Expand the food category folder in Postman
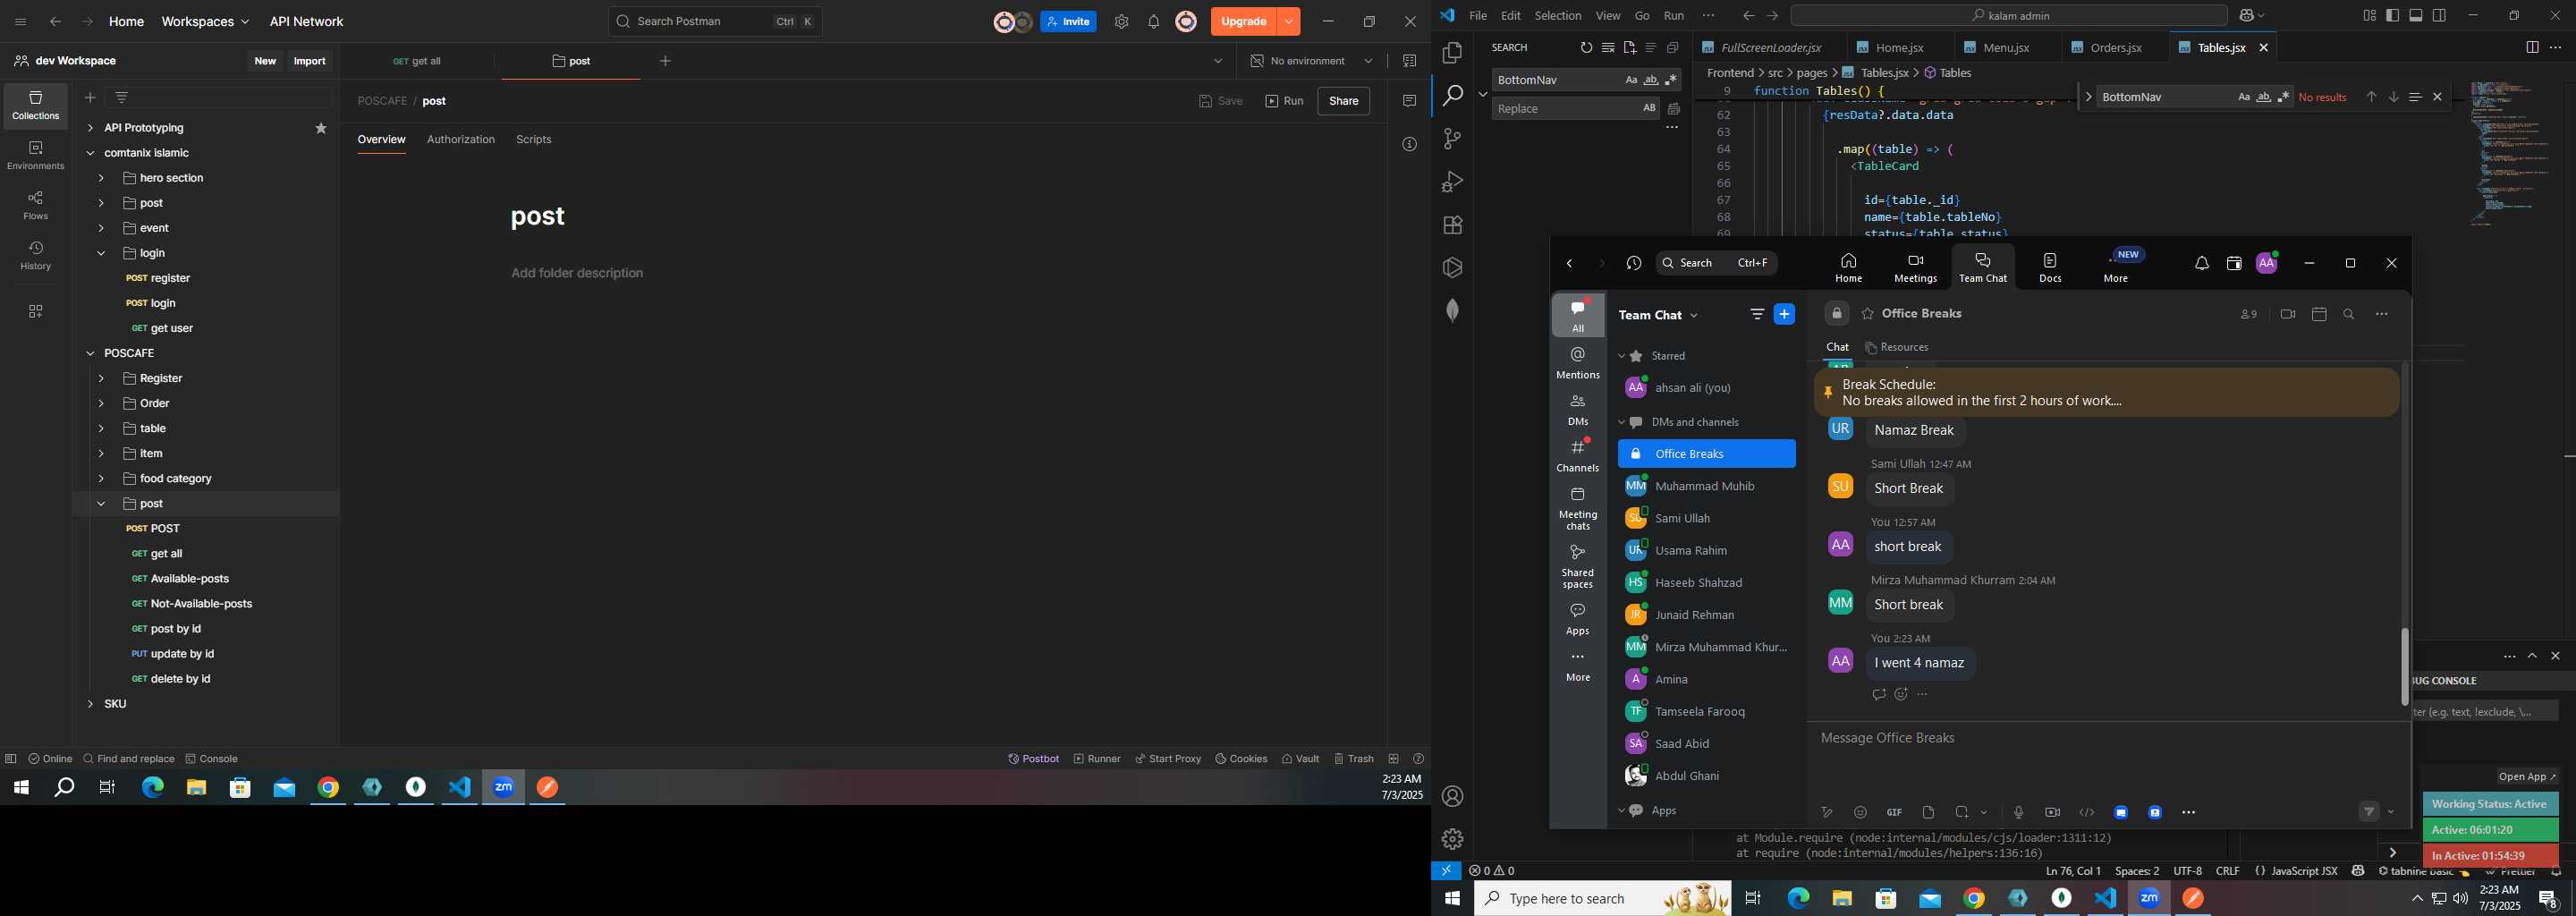 [101, 479]
